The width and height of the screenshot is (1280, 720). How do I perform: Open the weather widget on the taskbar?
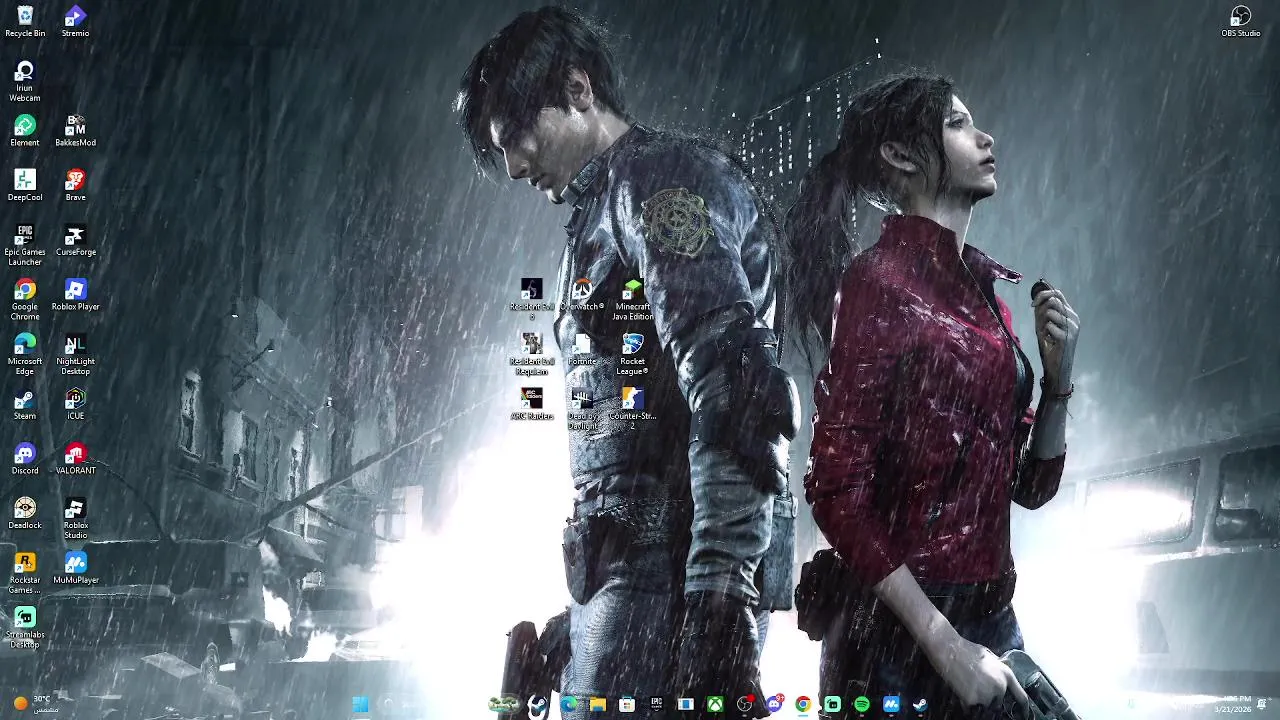point(35,704)
